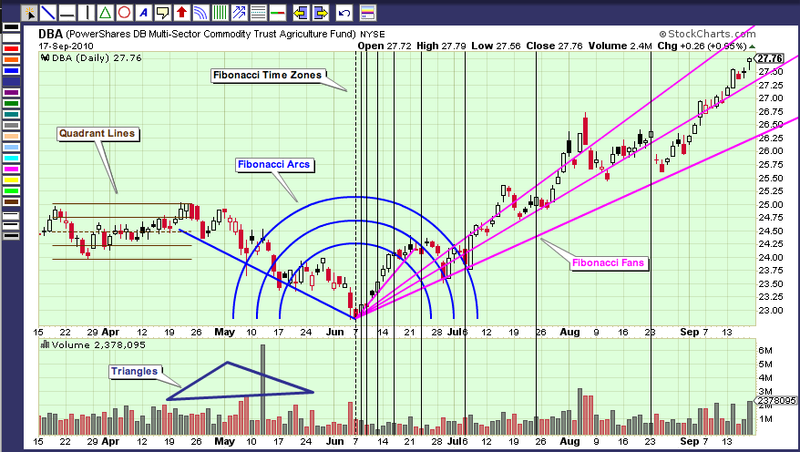Image resolution: width=800 pixels, height=452 pixels.
Task: Select the 'Quadrant Lines' annotation label
Action: 97,134
